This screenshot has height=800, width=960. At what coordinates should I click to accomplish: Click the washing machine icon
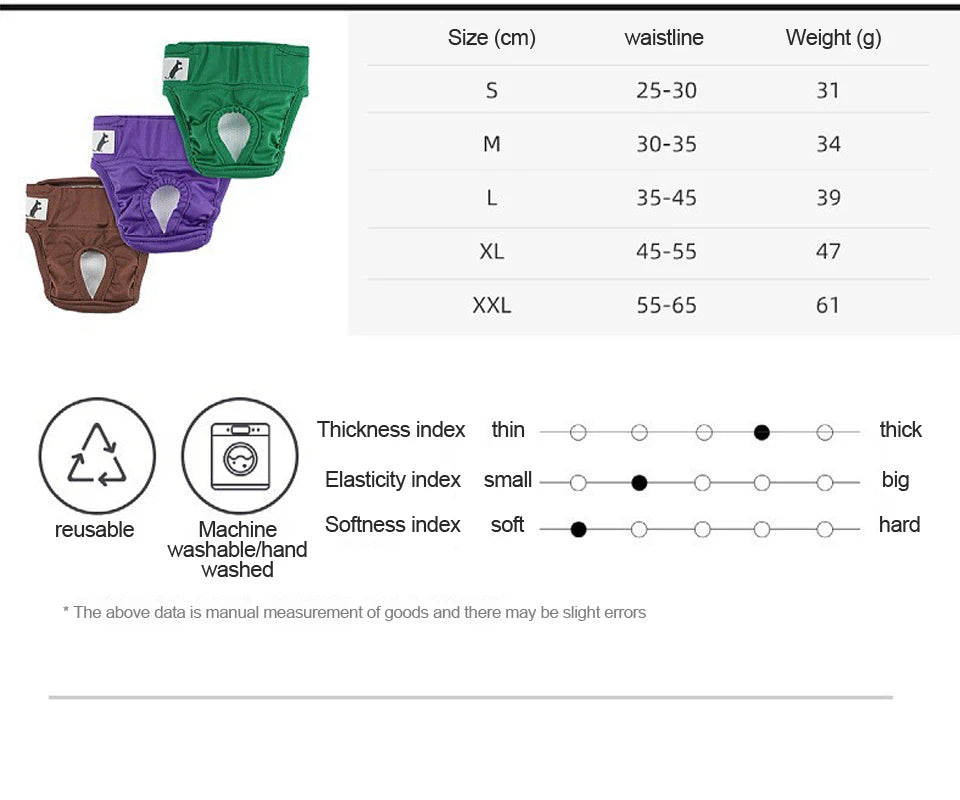tap(240, 455)
